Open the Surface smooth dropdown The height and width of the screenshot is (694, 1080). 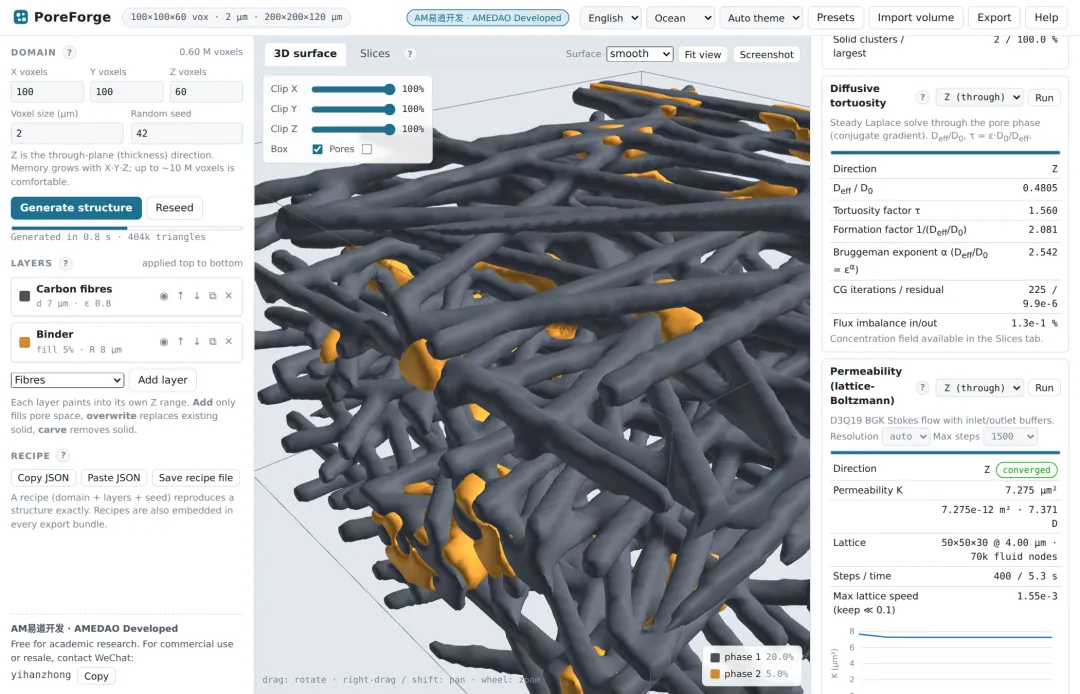tap(640, 54)
